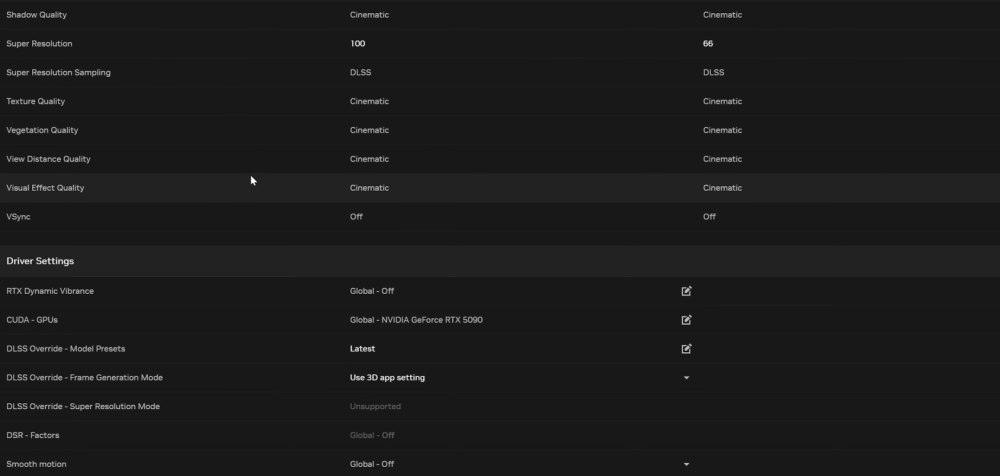
Task: Select the Super Resolution row label
Action: [39, 43]
